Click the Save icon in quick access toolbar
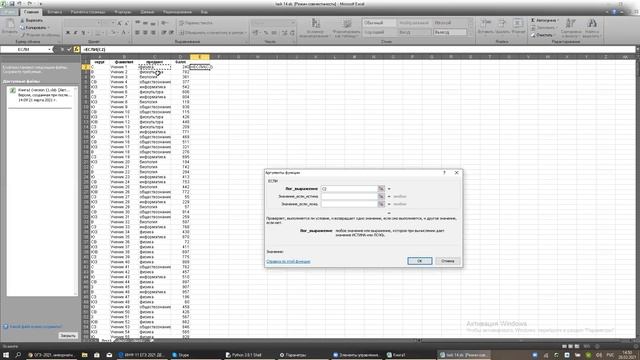Screen dimensions: 640x360 point(12,4)
